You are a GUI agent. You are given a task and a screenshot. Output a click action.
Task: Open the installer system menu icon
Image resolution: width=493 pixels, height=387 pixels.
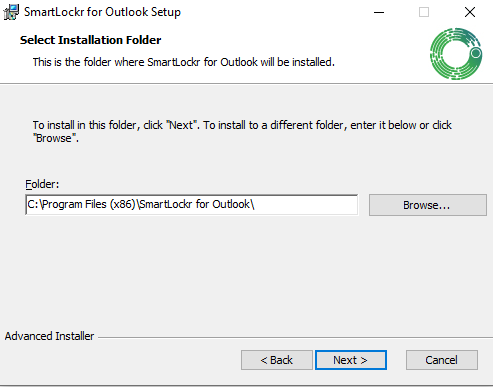(x=11, y=12)
